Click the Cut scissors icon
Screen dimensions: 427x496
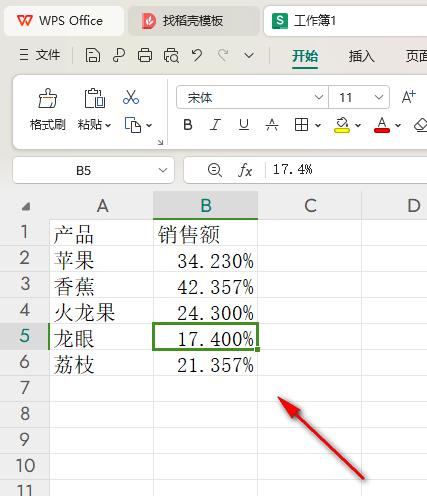click(131, 97)
